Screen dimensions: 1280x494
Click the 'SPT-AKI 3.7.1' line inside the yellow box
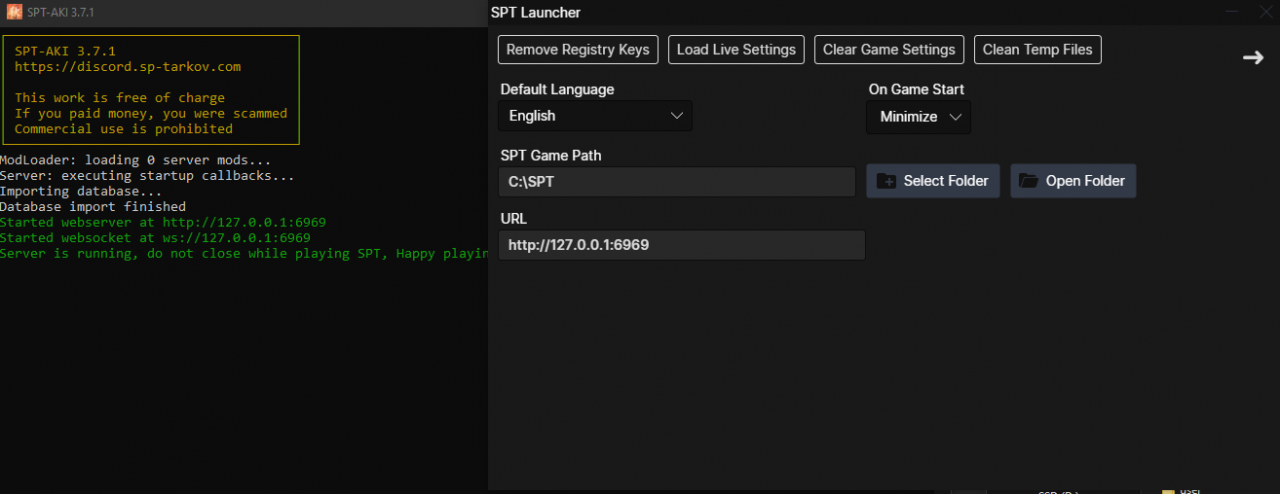point(65,51)
